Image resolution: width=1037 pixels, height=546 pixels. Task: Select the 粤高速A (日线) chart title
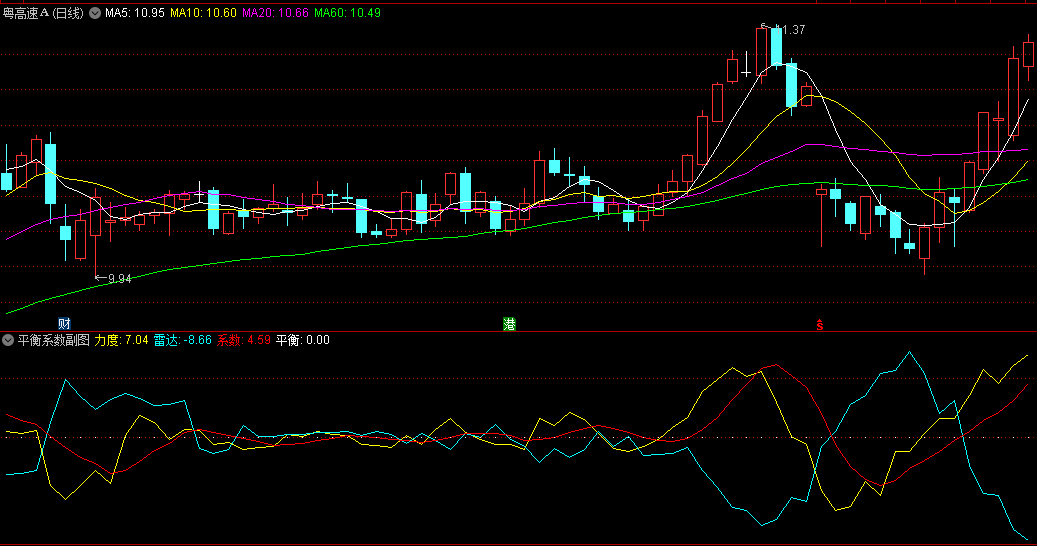pyautogui.click(x=44, y=13)
